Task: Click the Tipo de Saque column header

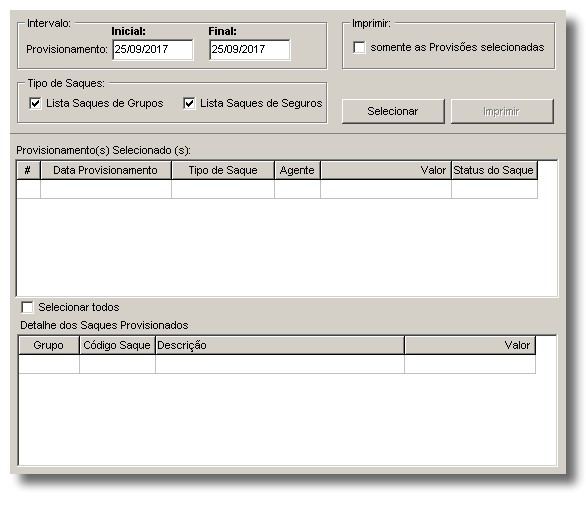Action: (x=223, y=170)
